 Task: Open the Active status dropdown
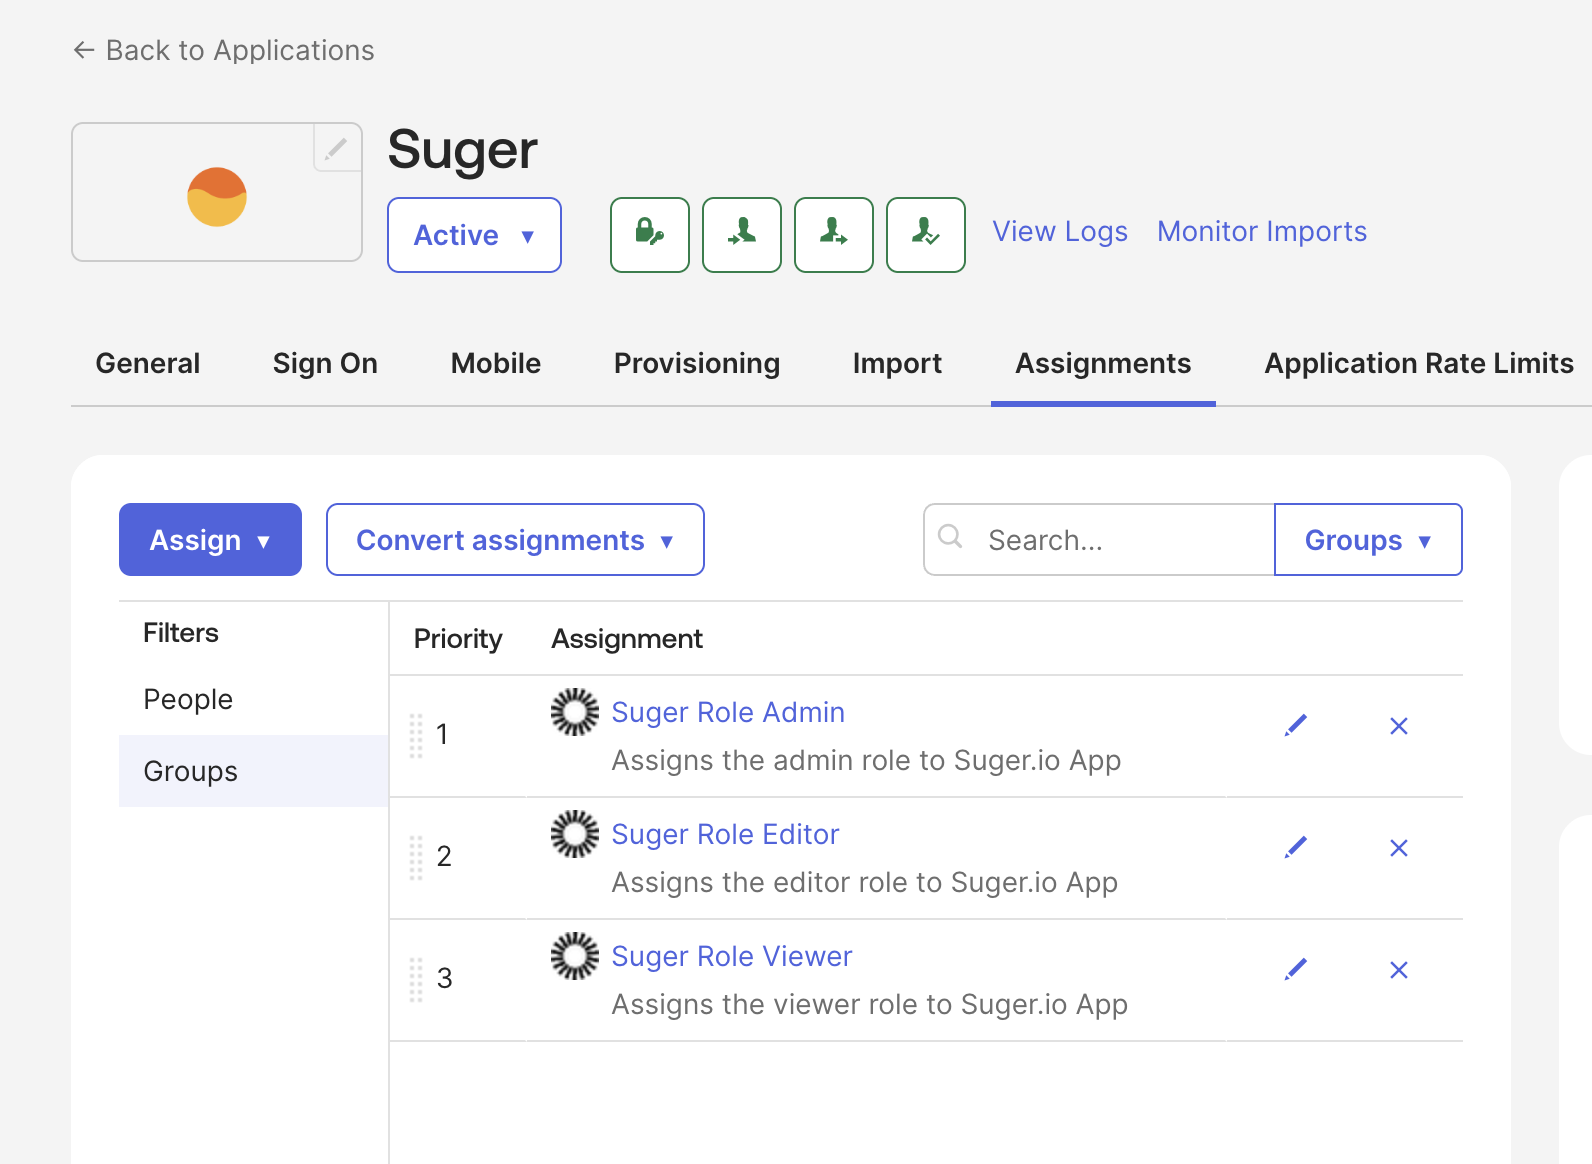[474, 235]
